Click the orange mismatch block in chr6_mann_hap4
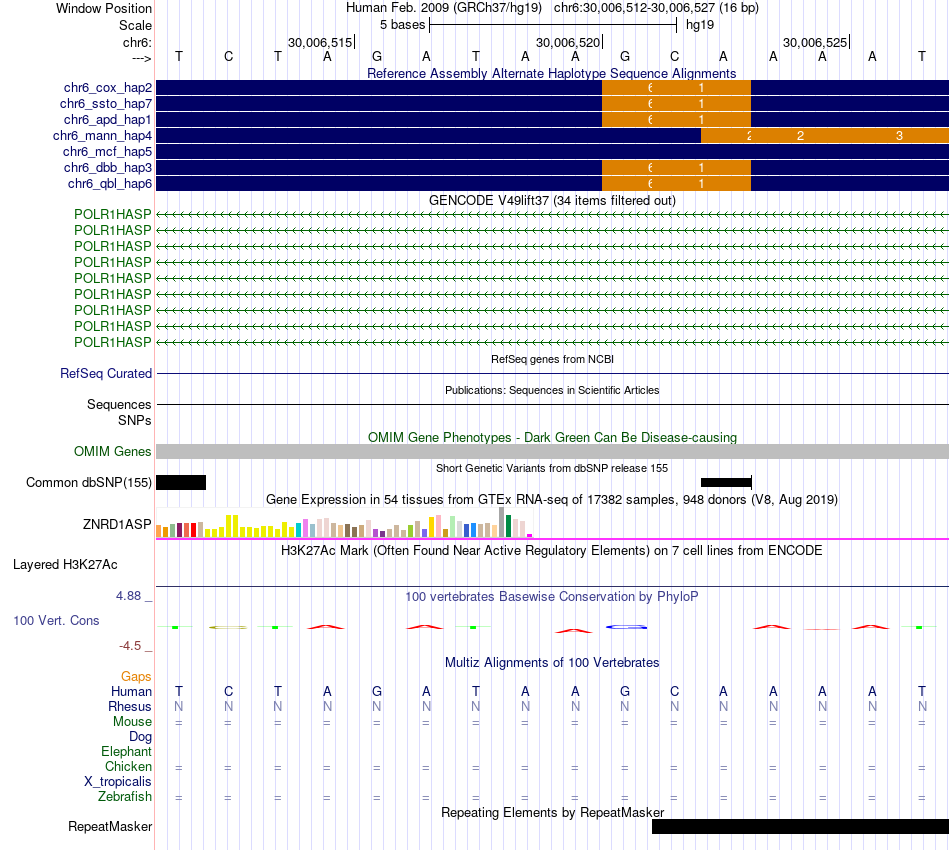The width and height of the screenshot is (950, 850). tap(825, 136)
